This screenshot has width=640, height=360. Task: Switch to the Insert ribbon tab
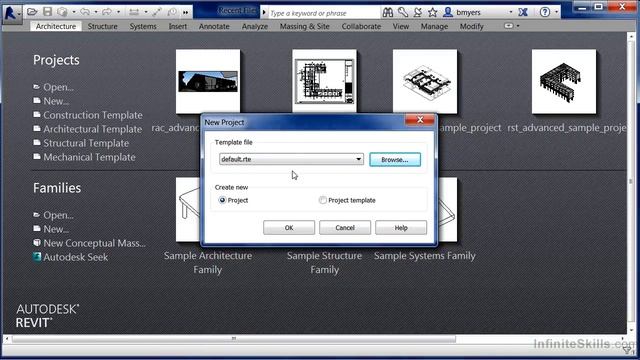(x=178, y=26)
